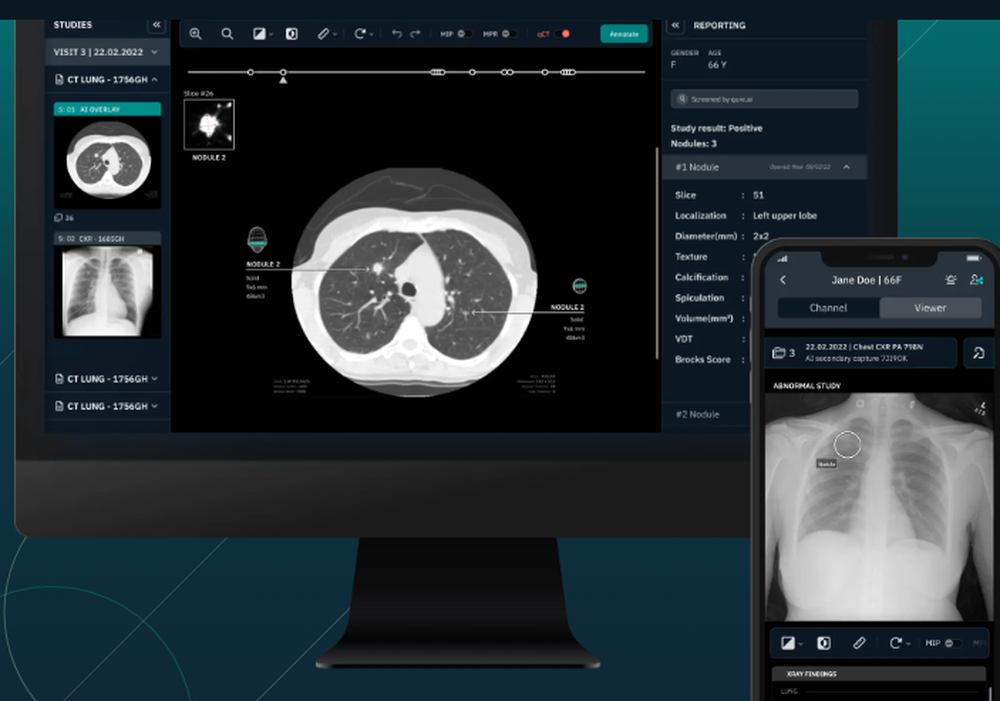Click the Diameter value 2x2
This screenshot has height=701, width=1000.
coord(760,236)
